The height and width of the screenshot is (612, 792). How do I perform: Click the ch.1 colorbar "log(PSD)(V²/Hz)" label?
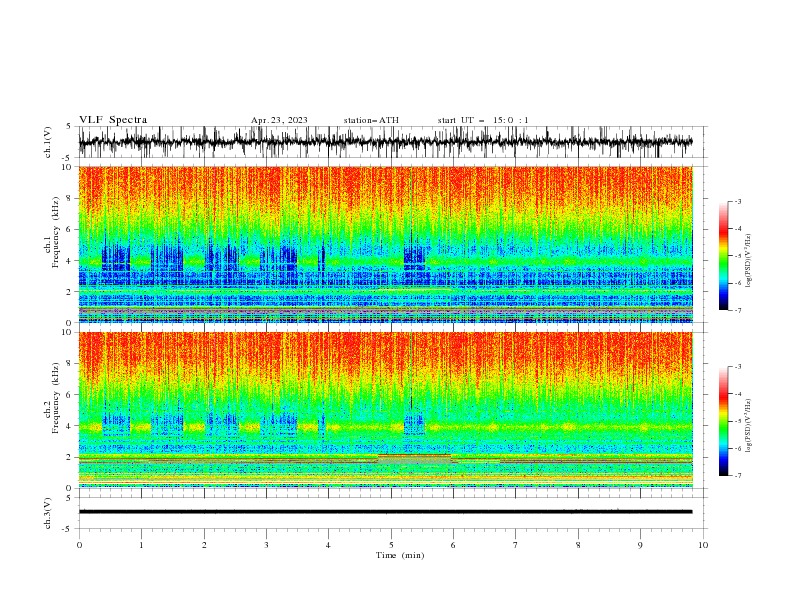pyautogui.click(x=748, y=262)
